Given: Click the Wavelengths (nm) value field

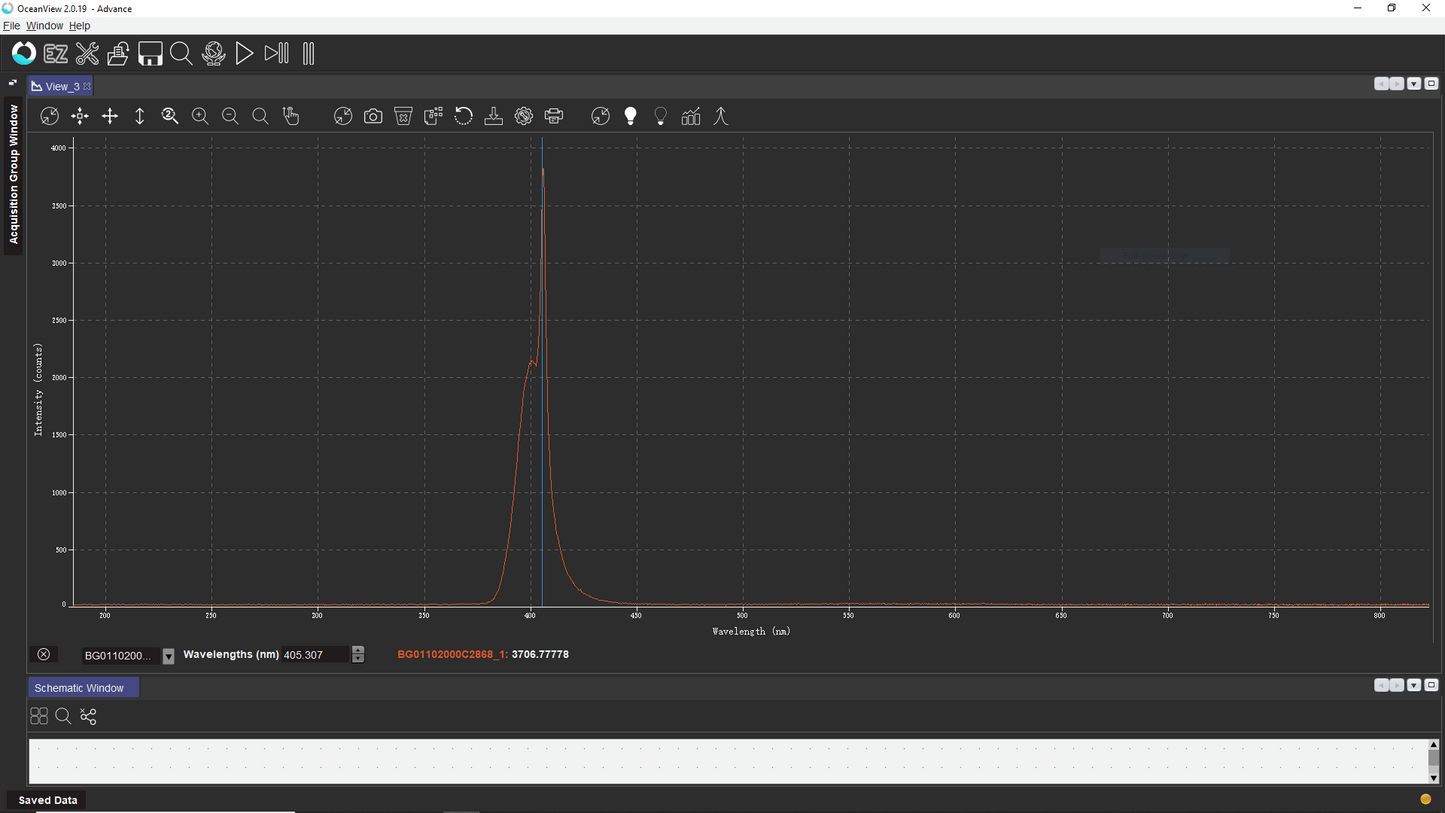Looking at the screenshot, I should (x=315, y=655).
